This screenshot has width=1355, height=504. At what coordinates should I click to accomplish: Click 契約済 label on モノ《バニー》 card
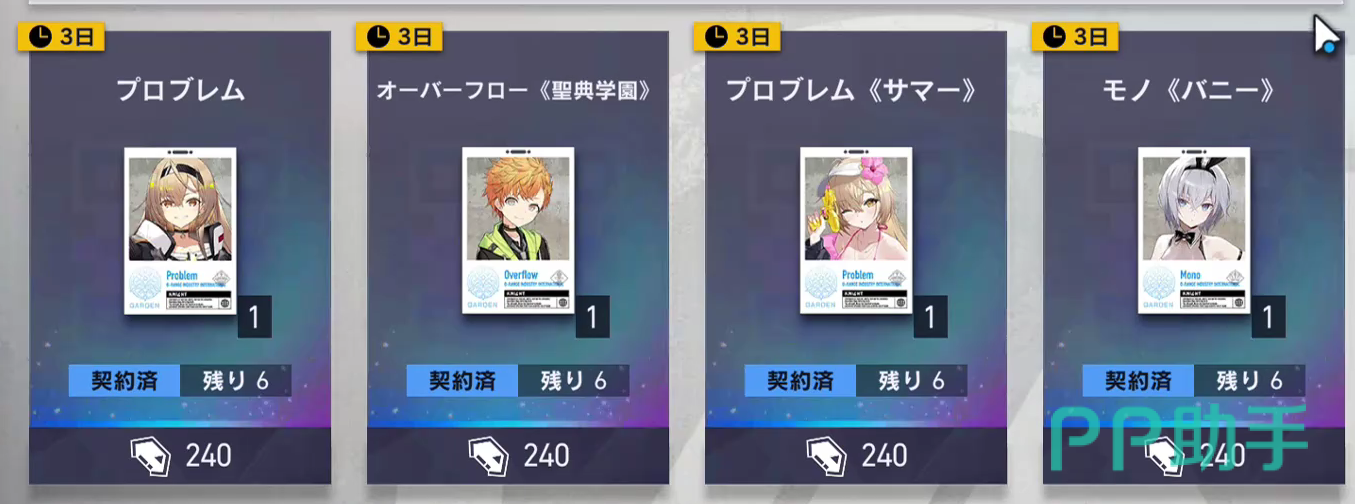click(1139, 381)
